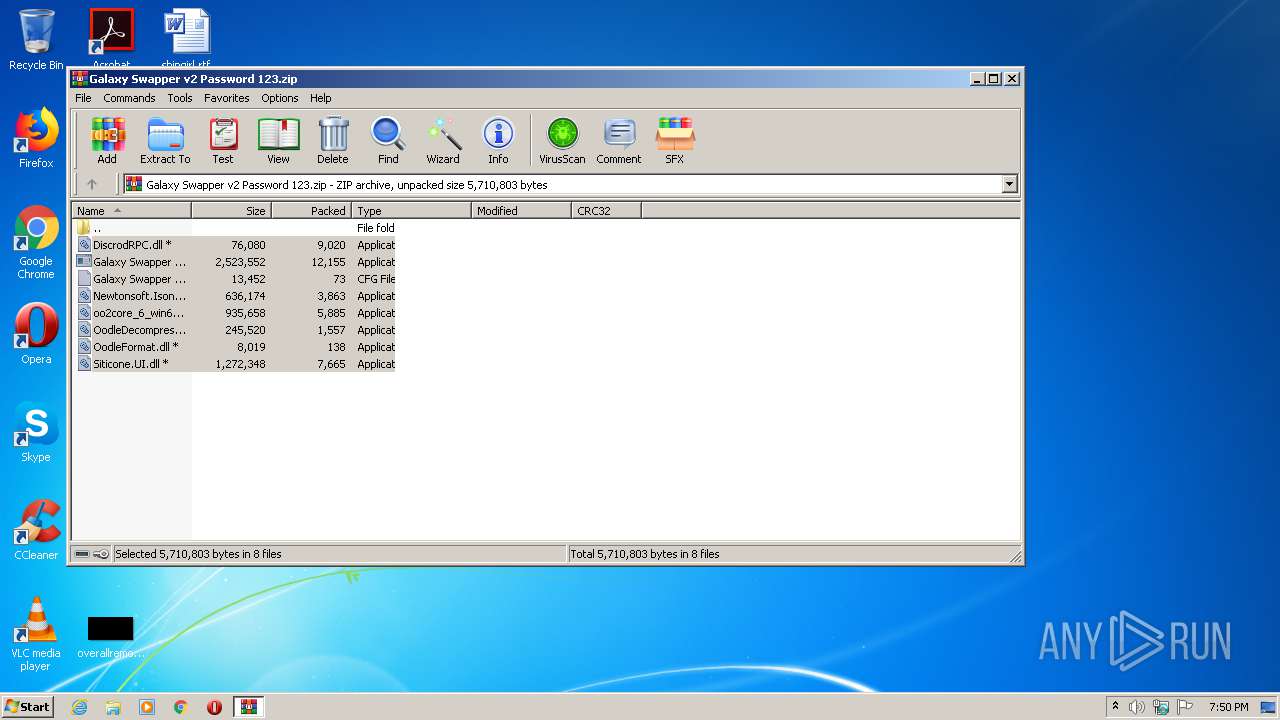Open VLC media player desktop shortcut
Viewport: 1280px width, 720px height.
click(36, 634)
